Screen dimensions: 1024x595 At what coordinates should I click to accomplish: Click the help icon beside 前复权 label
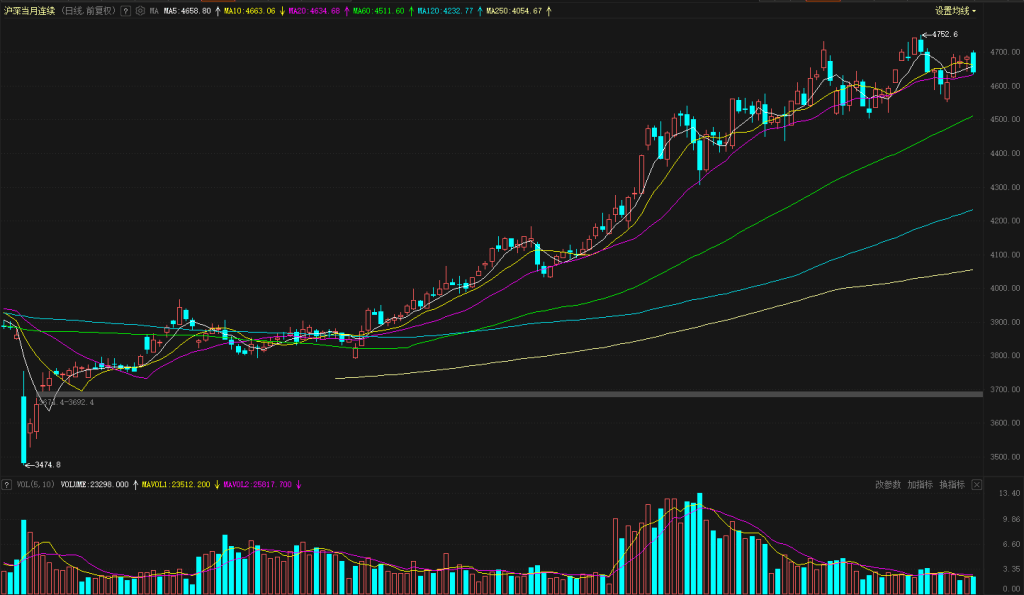126,11
